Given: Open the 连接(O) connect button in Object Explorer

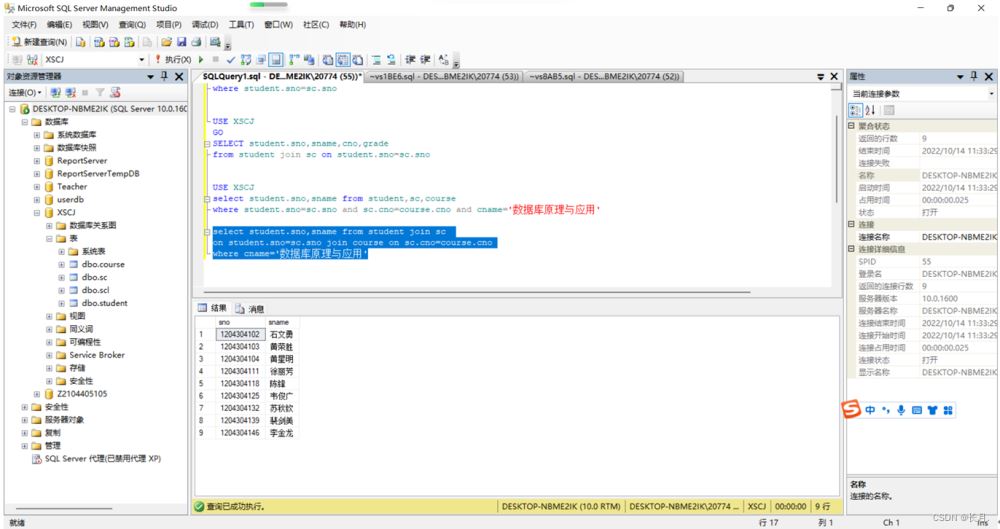Looking at the screenshot, I should coord(24,92).
